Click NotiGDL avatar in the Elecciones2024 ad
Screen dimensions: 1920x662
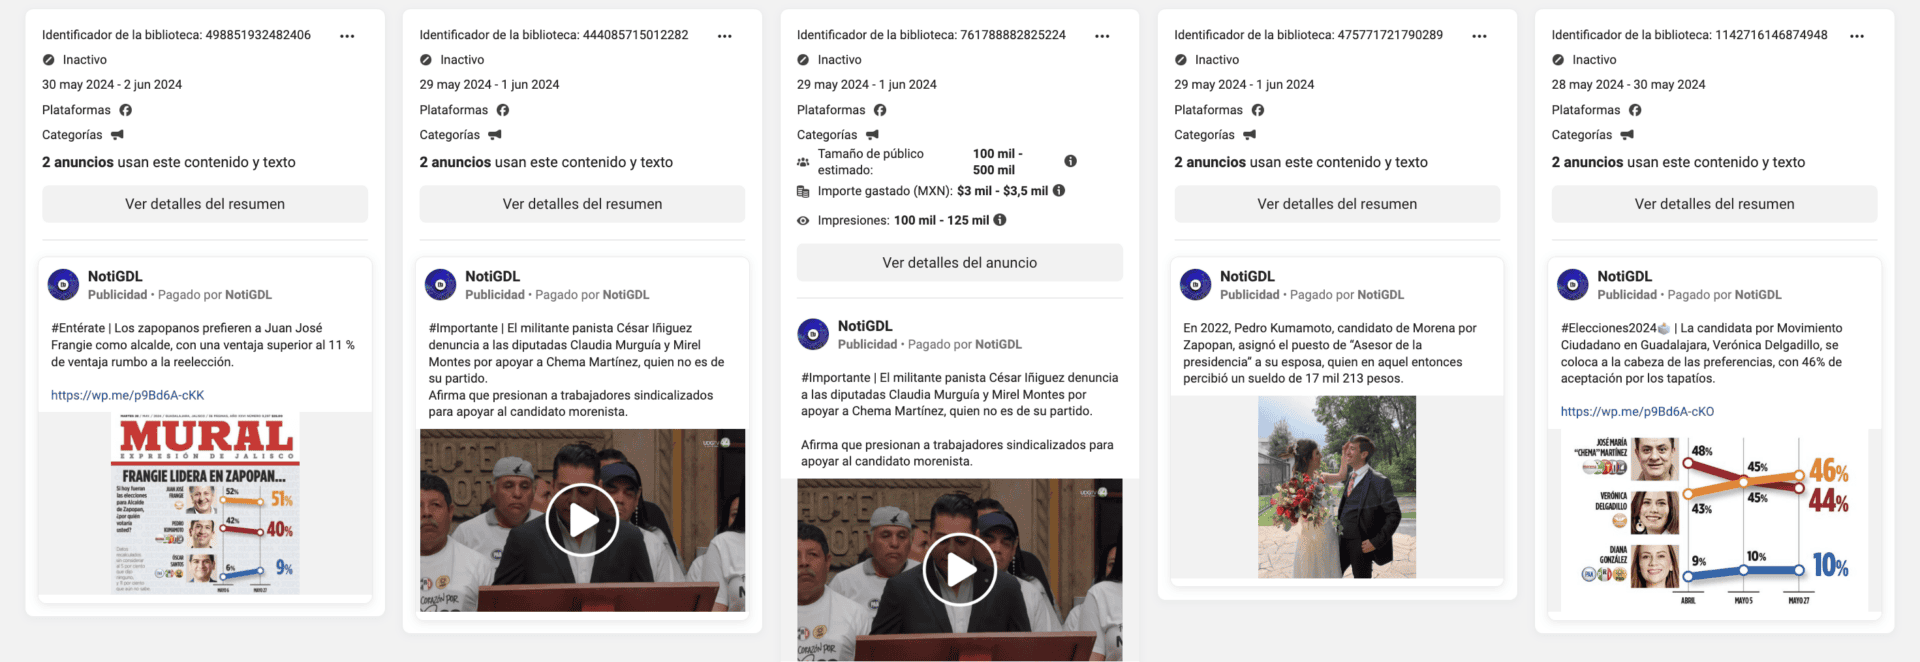(x=1573, y=285)
